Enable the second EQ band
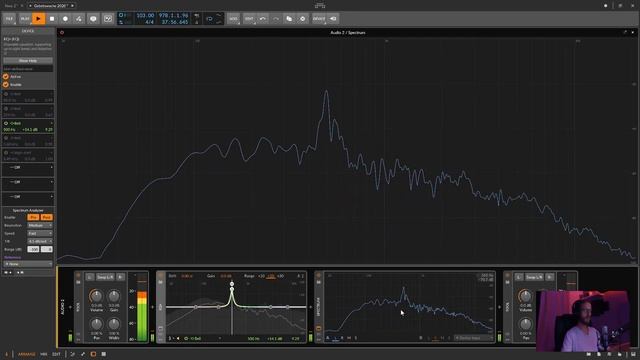 click(x=6, y=109)
